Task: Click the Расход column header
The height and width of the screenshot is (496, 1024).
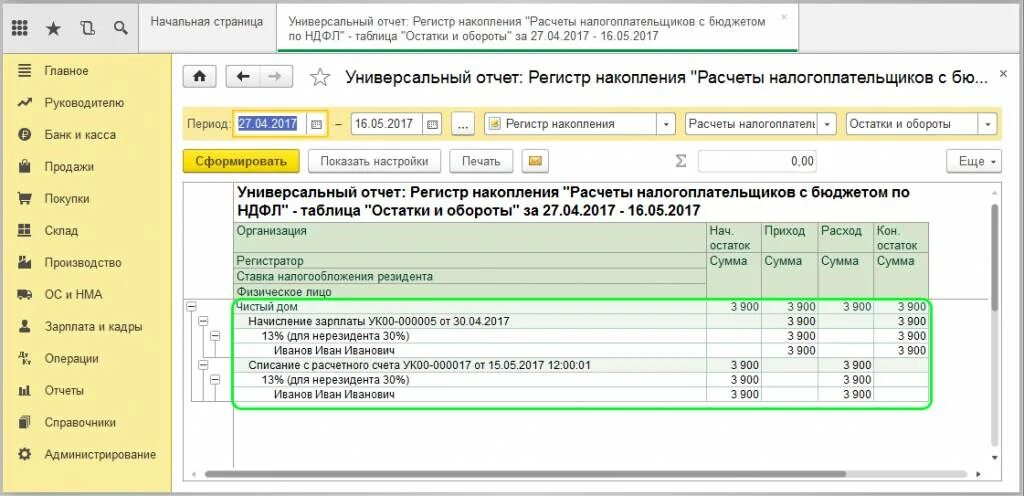Action: point(846,238)
